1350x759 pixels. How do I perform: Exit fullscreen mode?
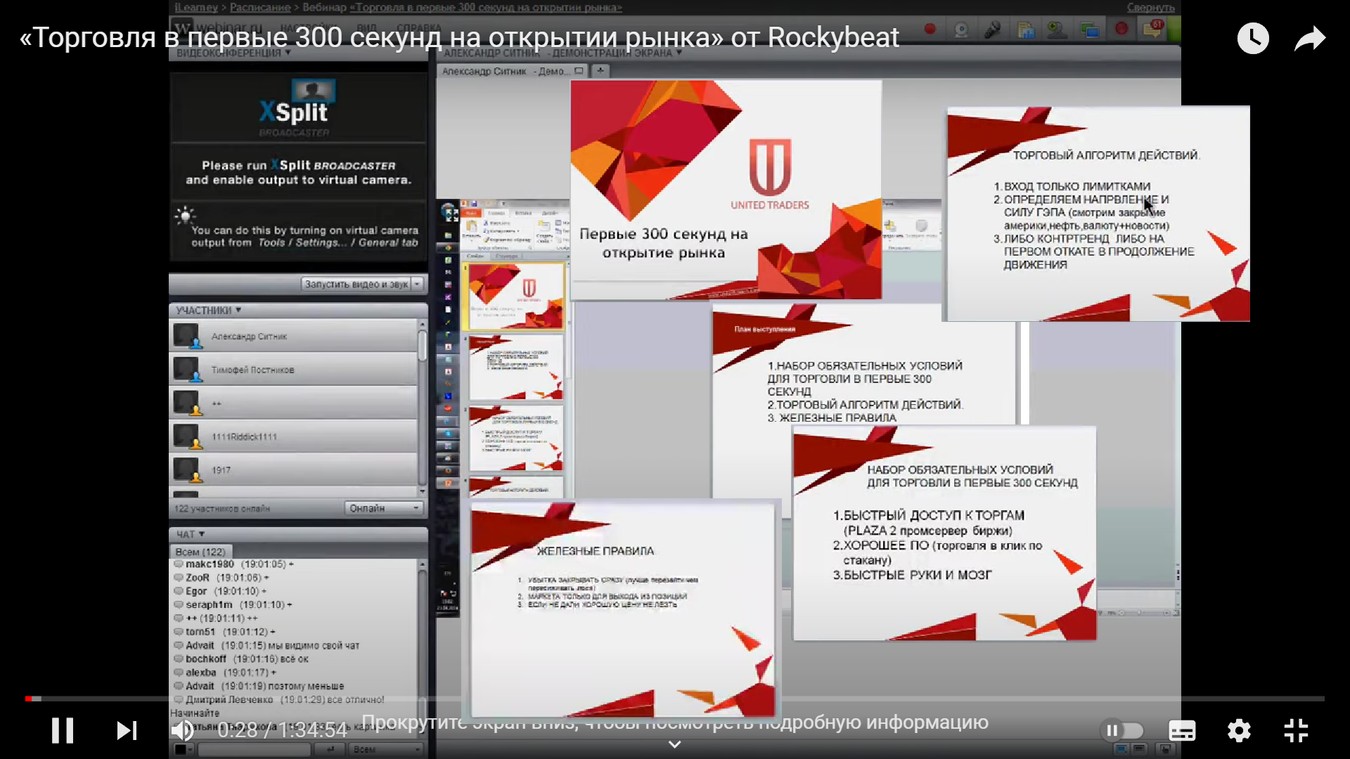(x=1296, y=731)
